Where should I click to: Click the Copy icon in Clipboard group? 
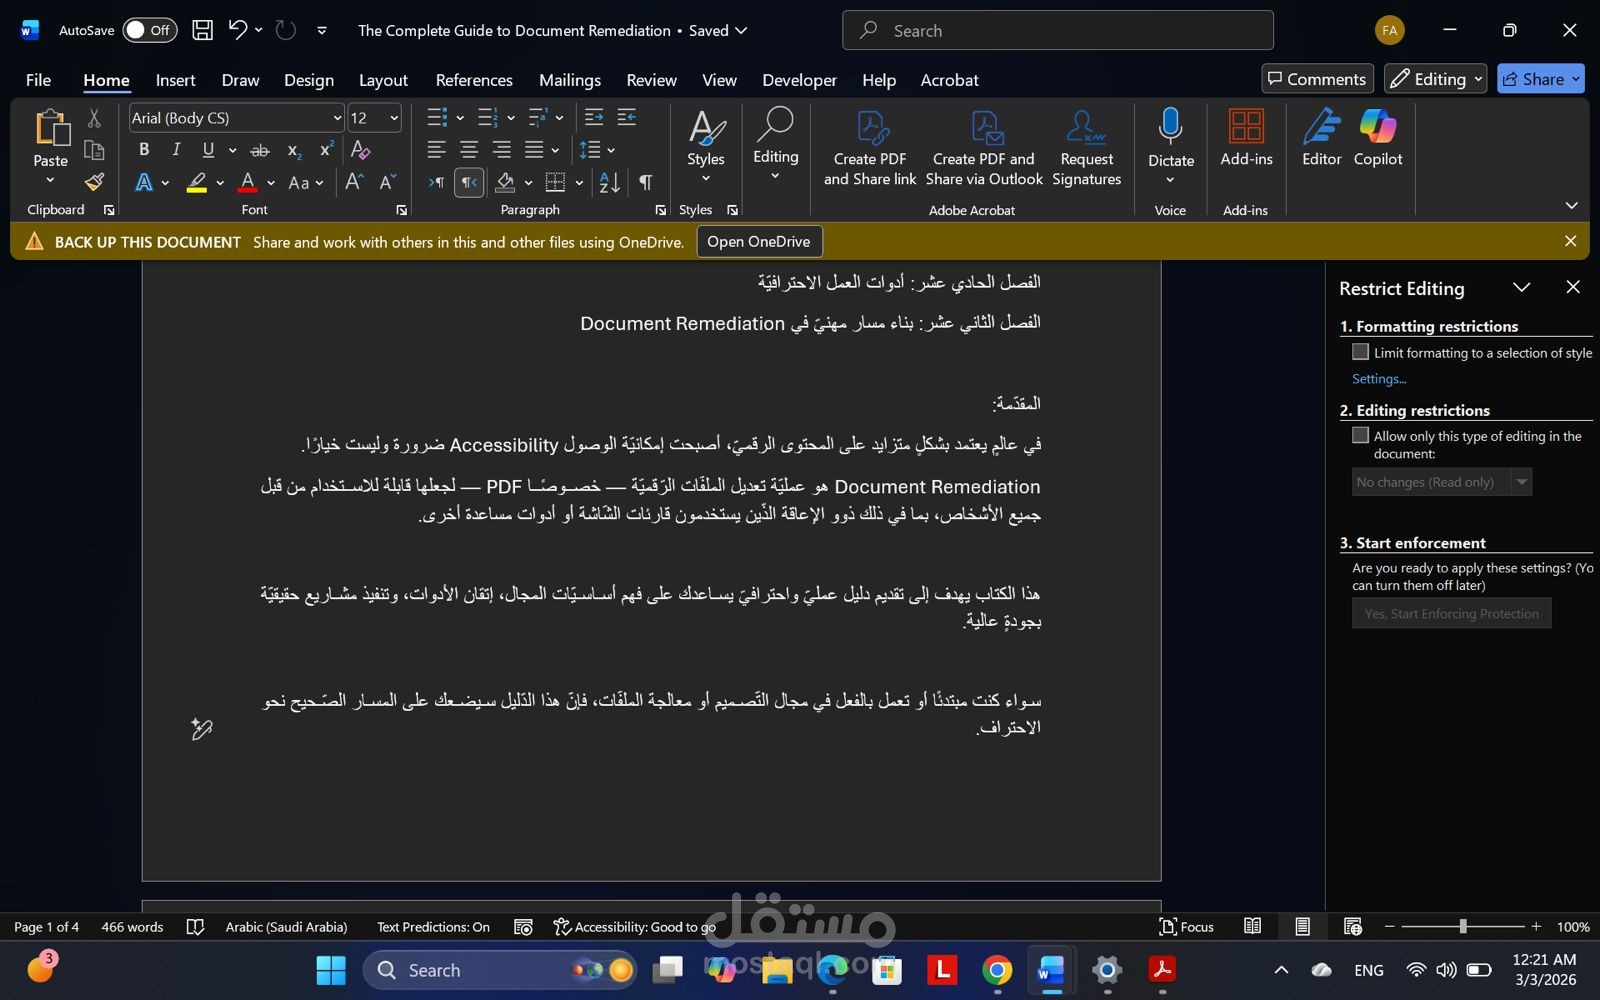tap(94, 150)
